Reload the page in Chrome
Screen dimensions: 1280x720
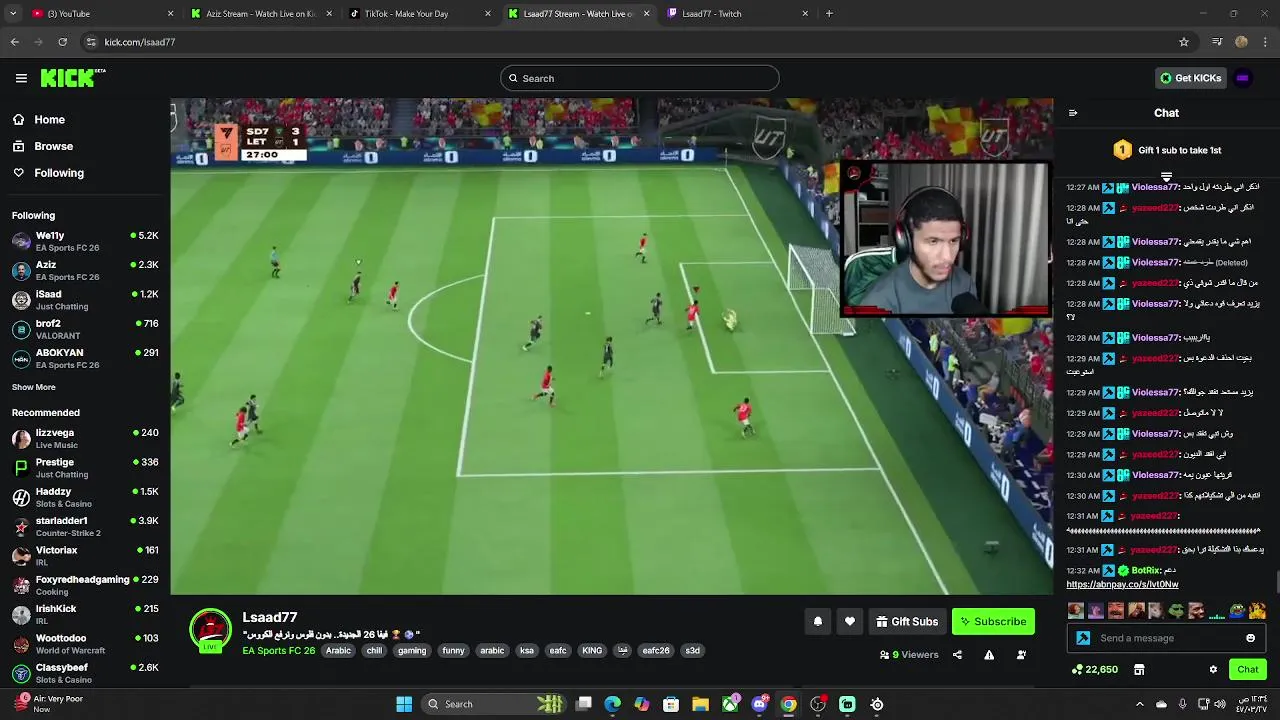point(62,42)
